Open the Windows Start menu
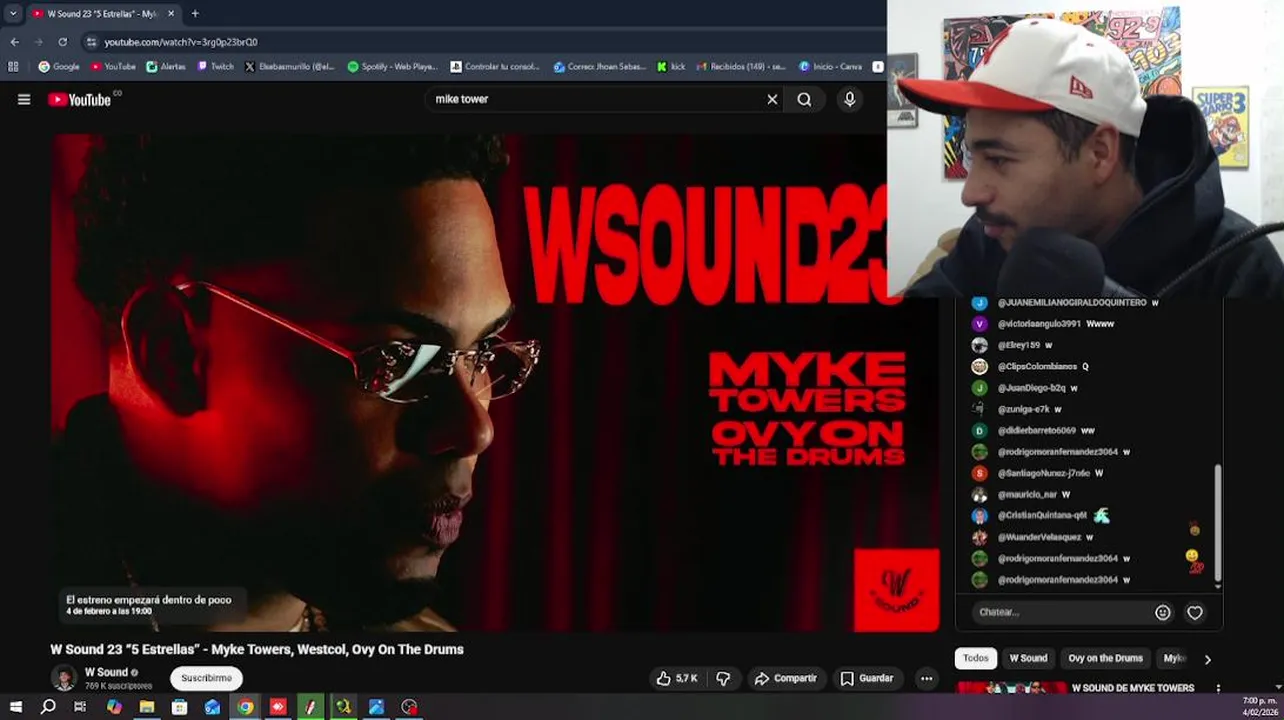 coord(15,707)
